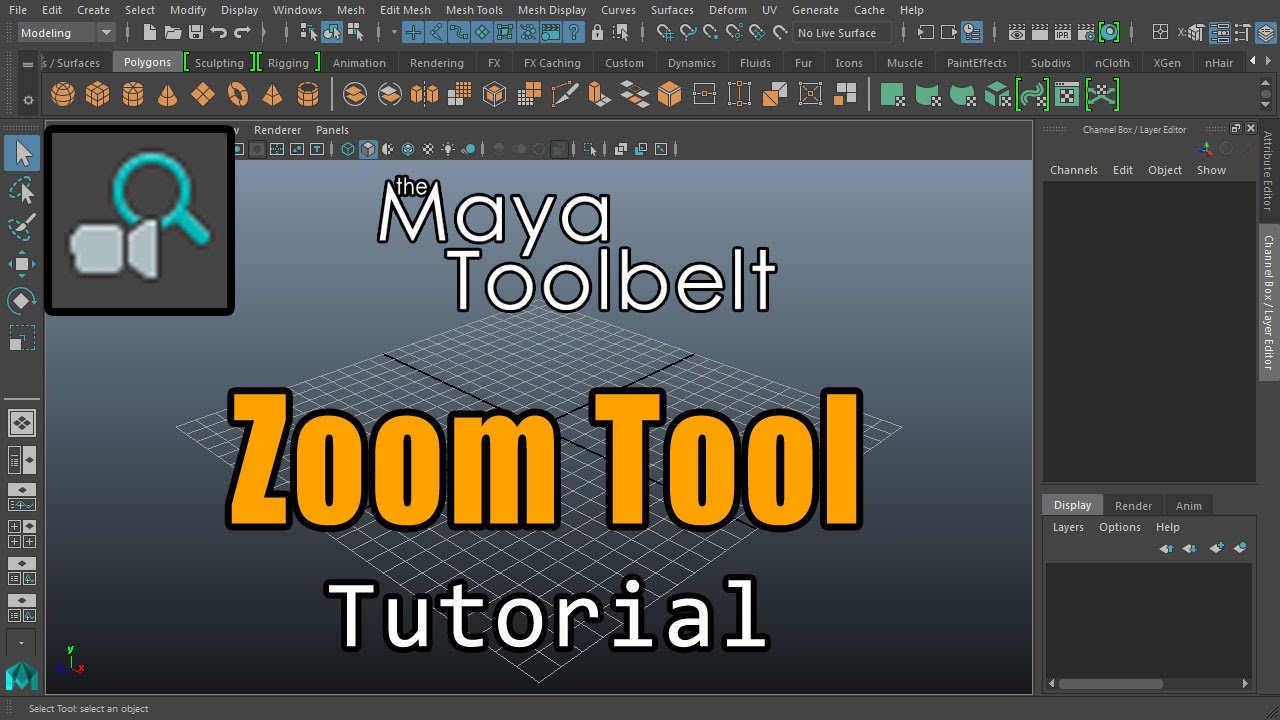Viewport: 1280px width, 720px height.
Task: Toggle viewport use all lights bulb
Action: point(448,149)
